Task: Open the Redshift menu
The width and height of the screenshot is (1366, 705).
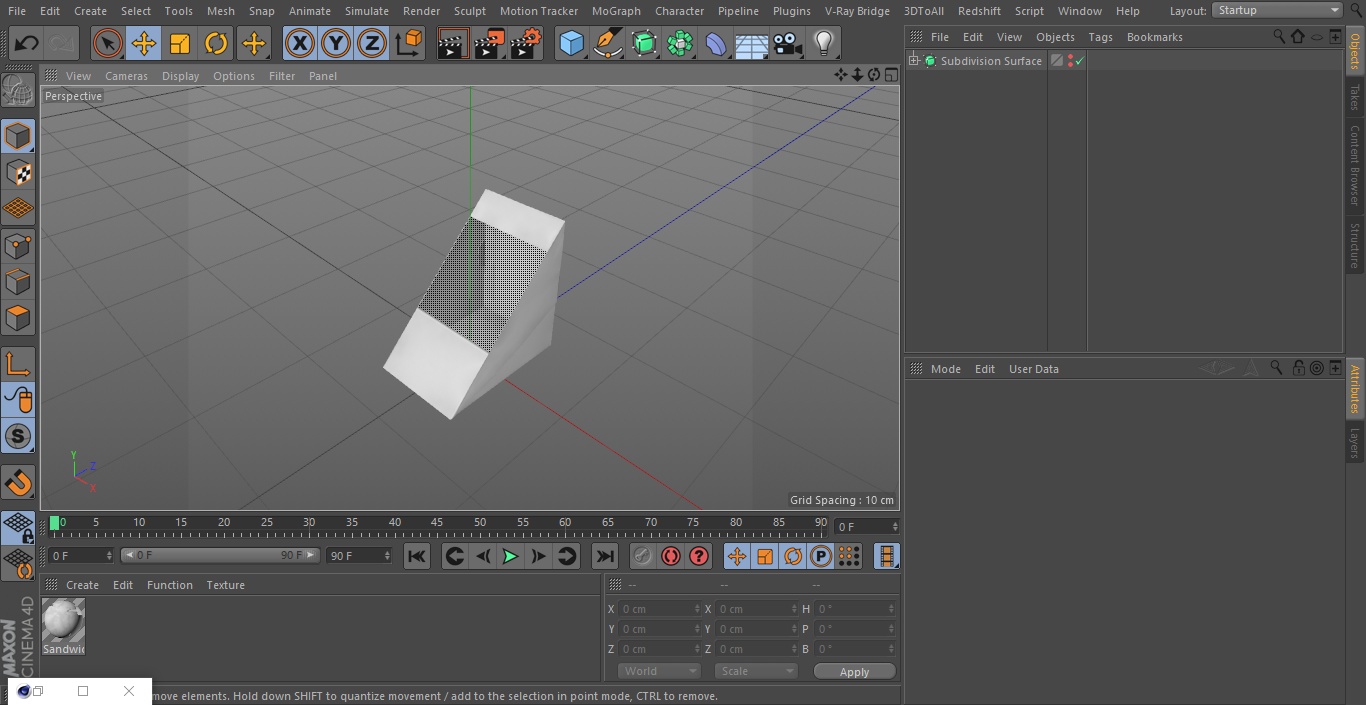Action: click(979, 11)
